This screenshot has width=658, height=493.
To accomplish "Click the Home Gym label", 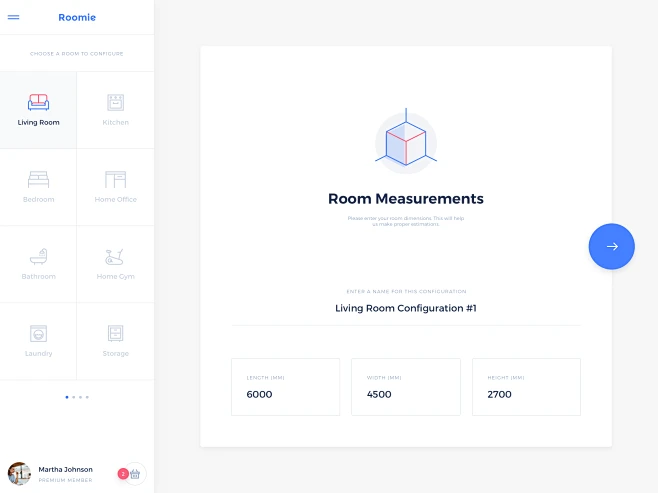I will 115,276.
